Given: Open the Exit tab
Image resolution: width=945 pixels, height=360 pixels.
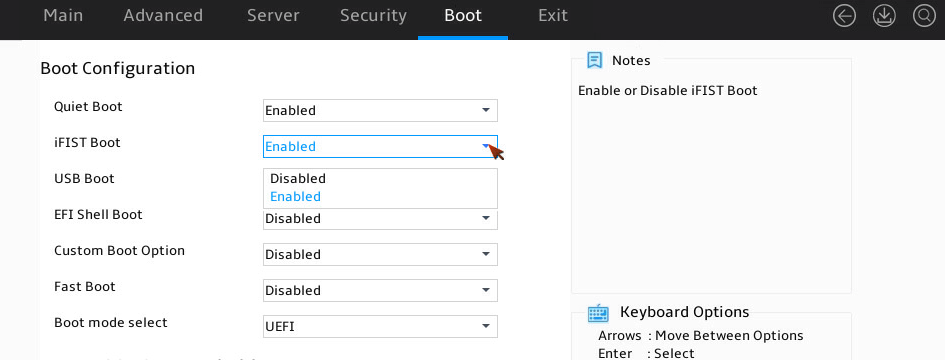Looking at the screenshot, I should click(553, 16).
